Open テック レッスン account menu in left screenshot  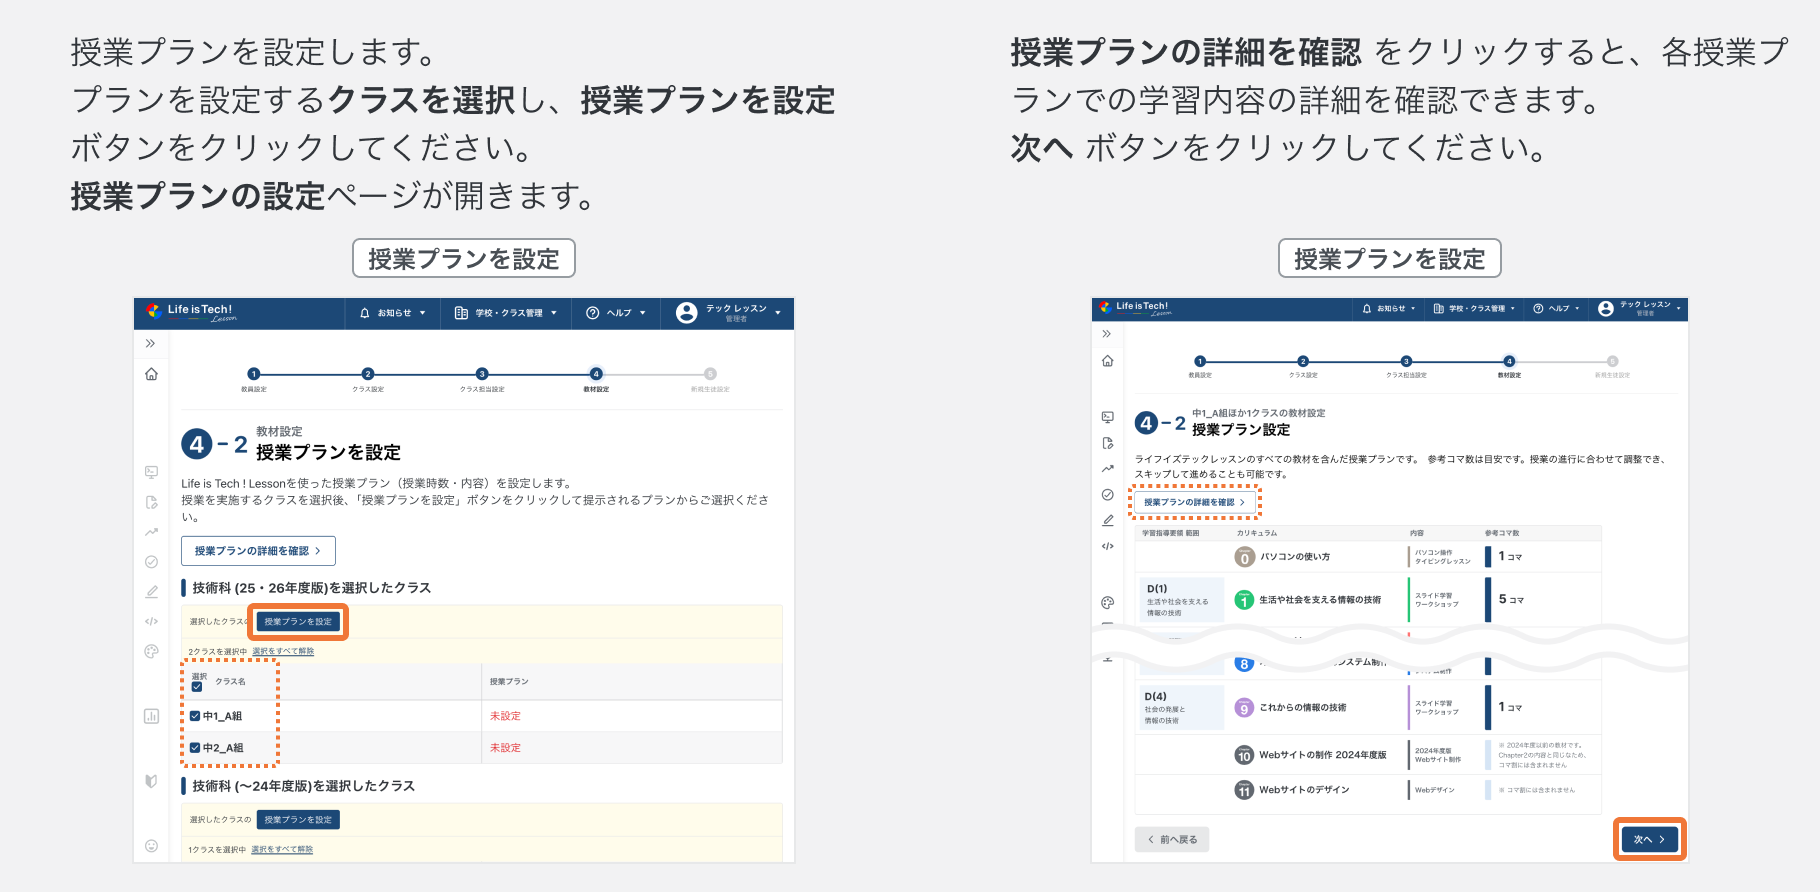728,313
